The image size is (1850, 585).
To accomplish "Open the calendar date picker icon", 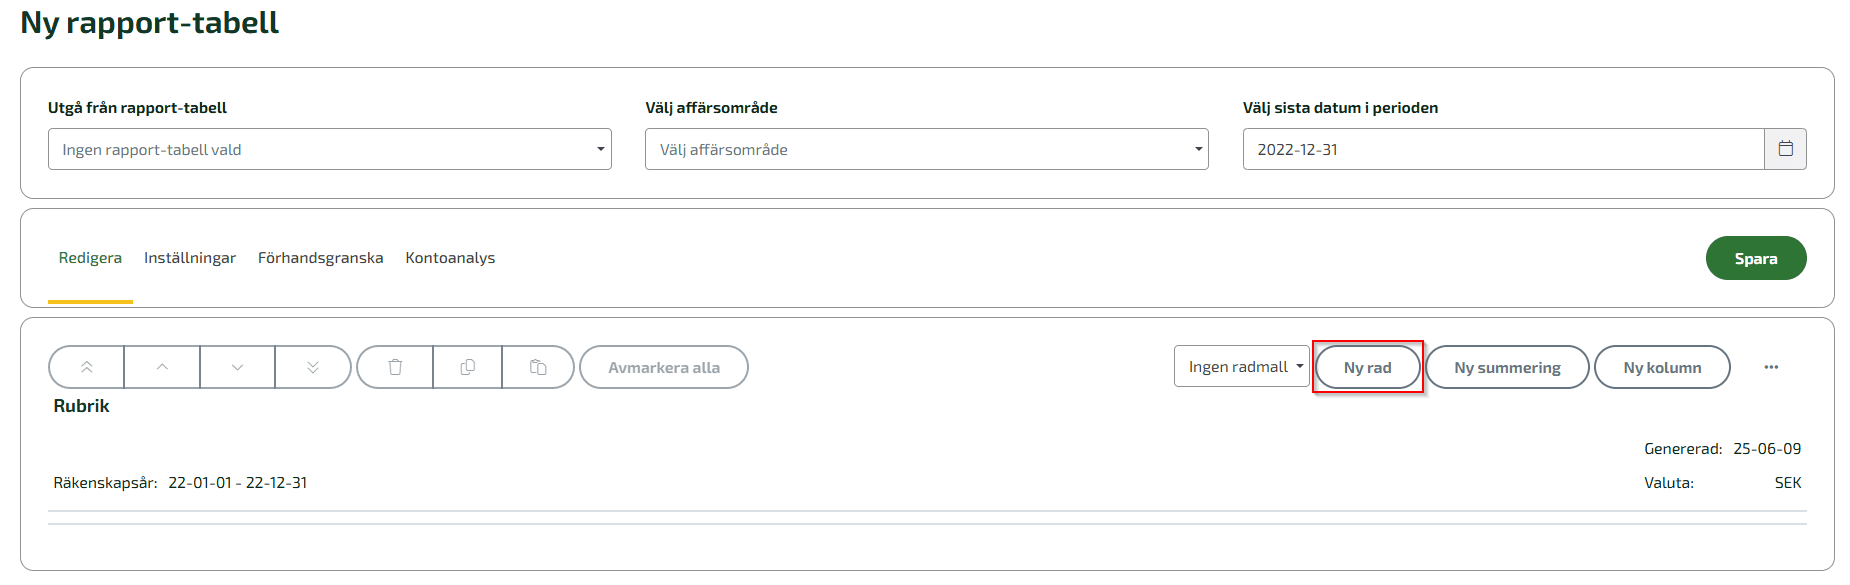I will 1785,149.
